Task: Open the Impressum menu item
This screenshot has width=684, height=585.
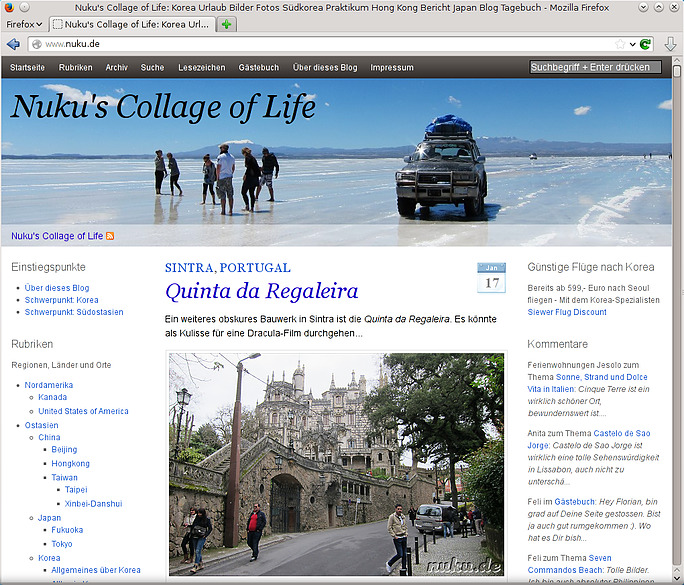Action: click(x=392, y=68)
